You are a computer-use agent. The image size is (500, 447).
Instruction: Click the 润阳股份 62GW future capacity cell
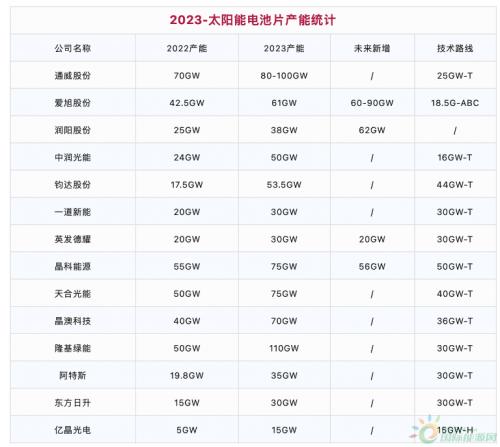click(372, 130)
